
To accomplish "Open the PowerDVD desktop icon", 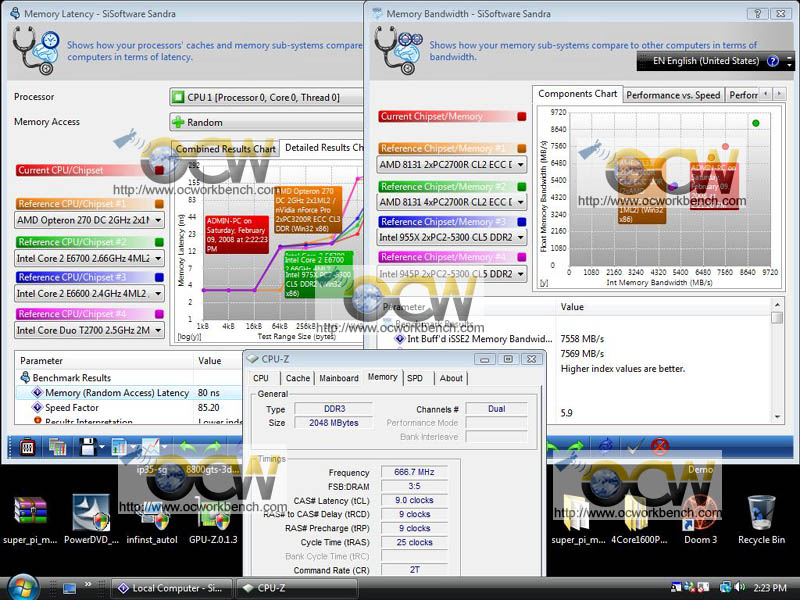I will pos(91,518).
